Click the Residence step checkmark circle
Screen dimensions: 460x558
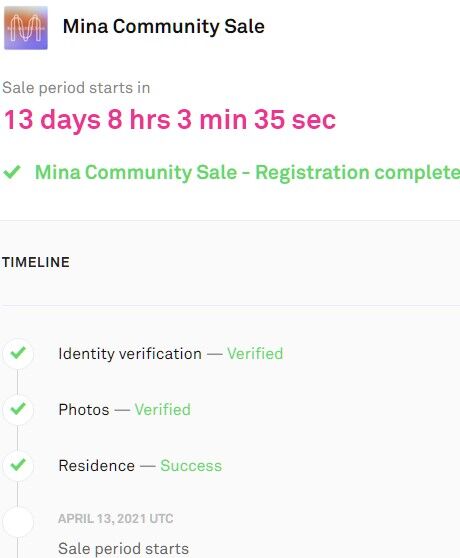(18, 465)
